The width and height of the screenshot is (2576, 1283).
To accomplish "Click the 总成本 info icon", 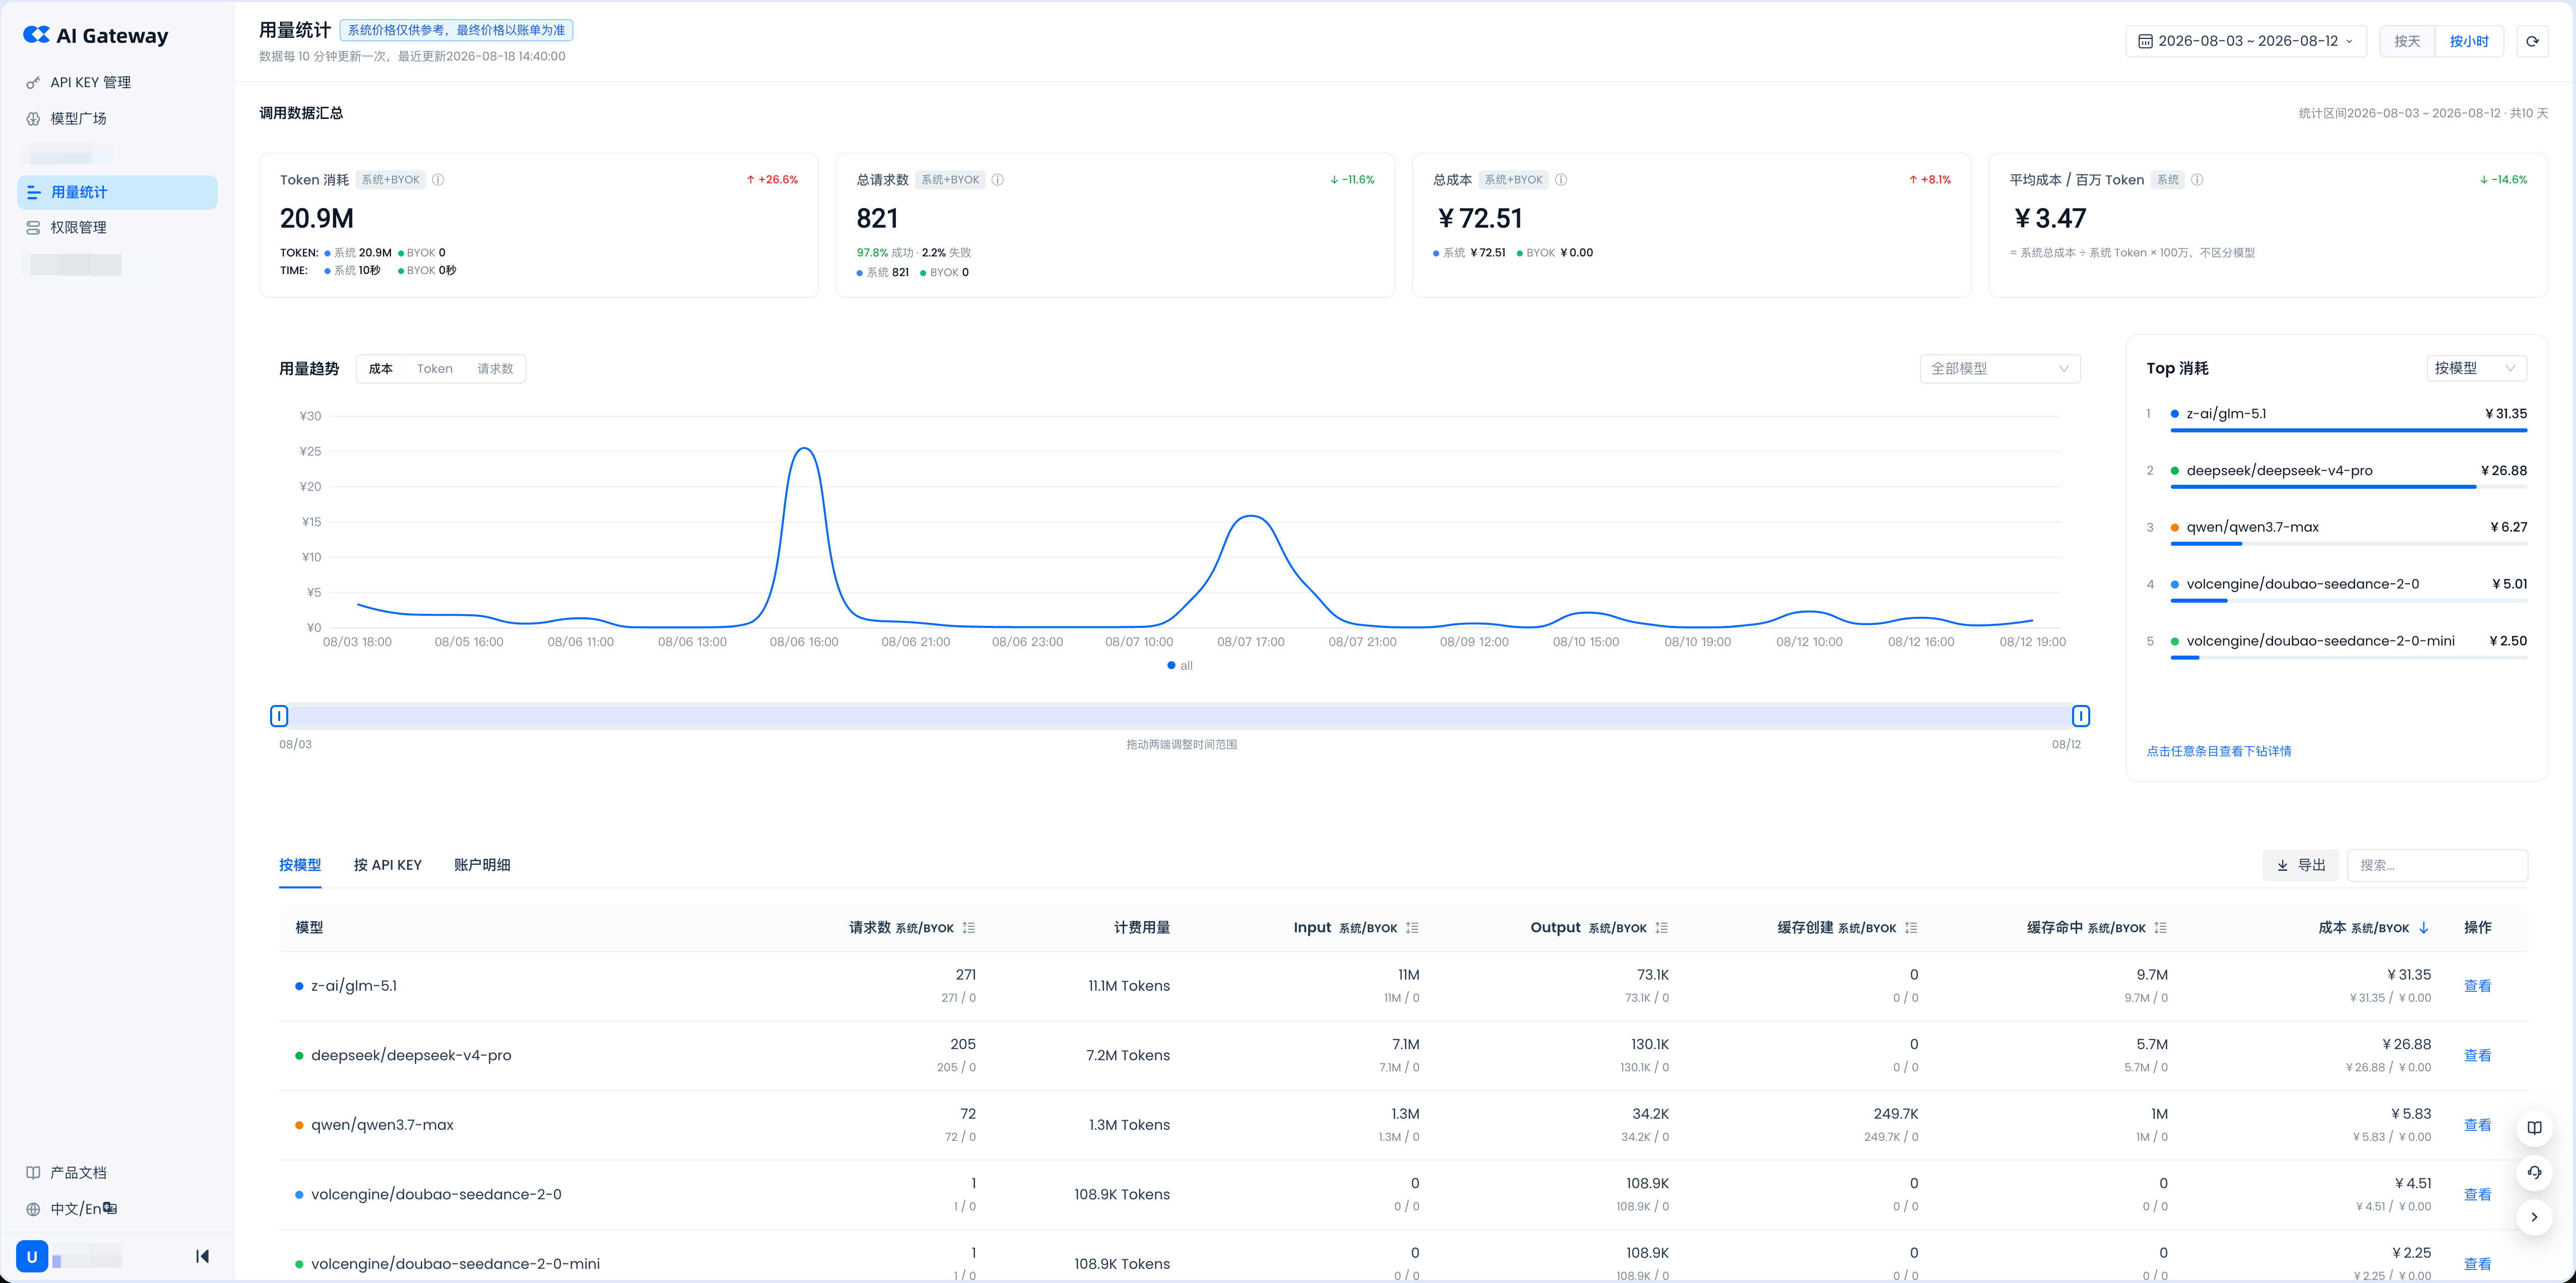I will coord(1561,180).
